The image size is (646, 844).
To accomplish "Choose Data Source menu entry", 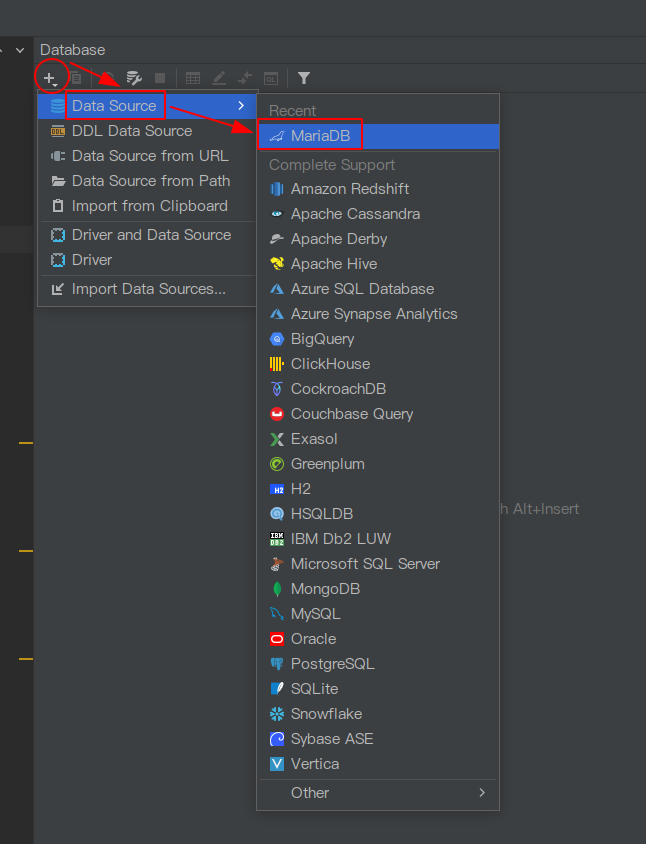I will coord(146,106).
